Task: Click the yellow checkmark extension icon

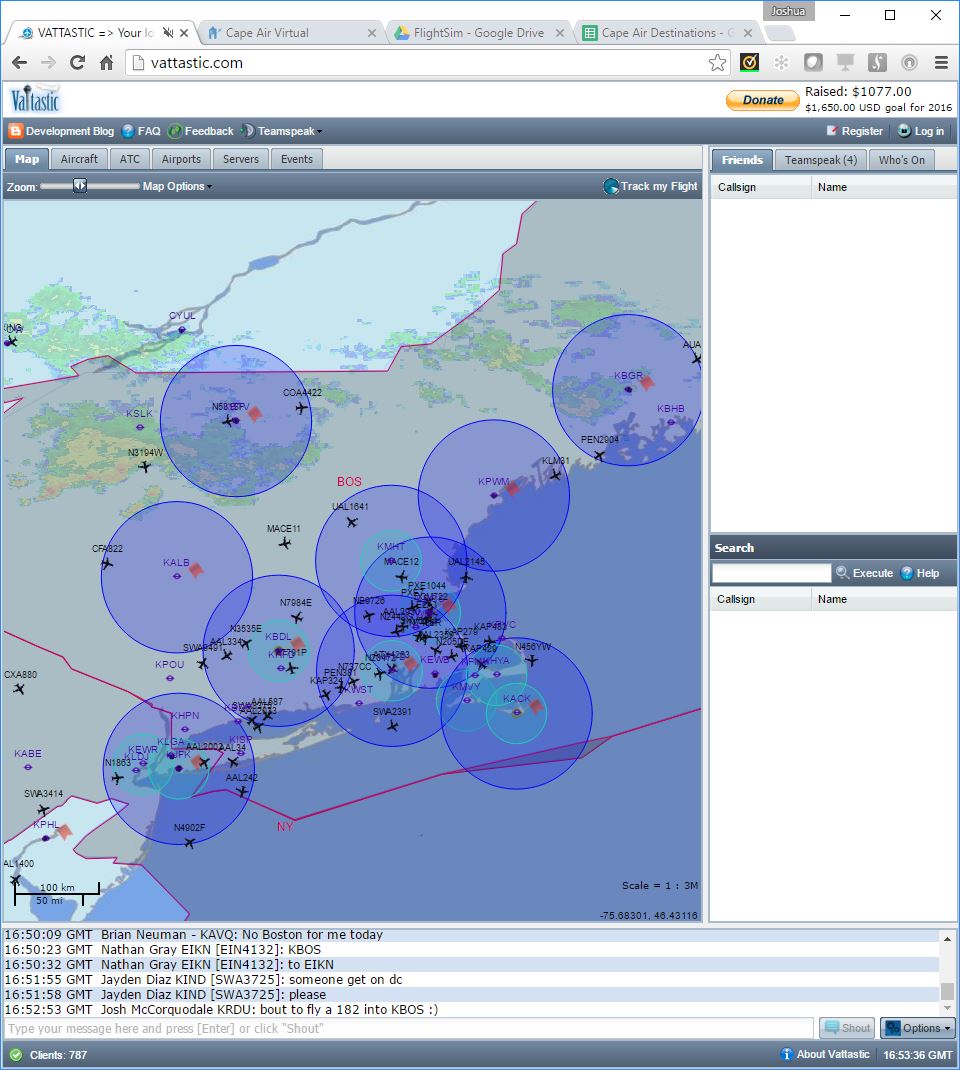Action: [749, 63]
